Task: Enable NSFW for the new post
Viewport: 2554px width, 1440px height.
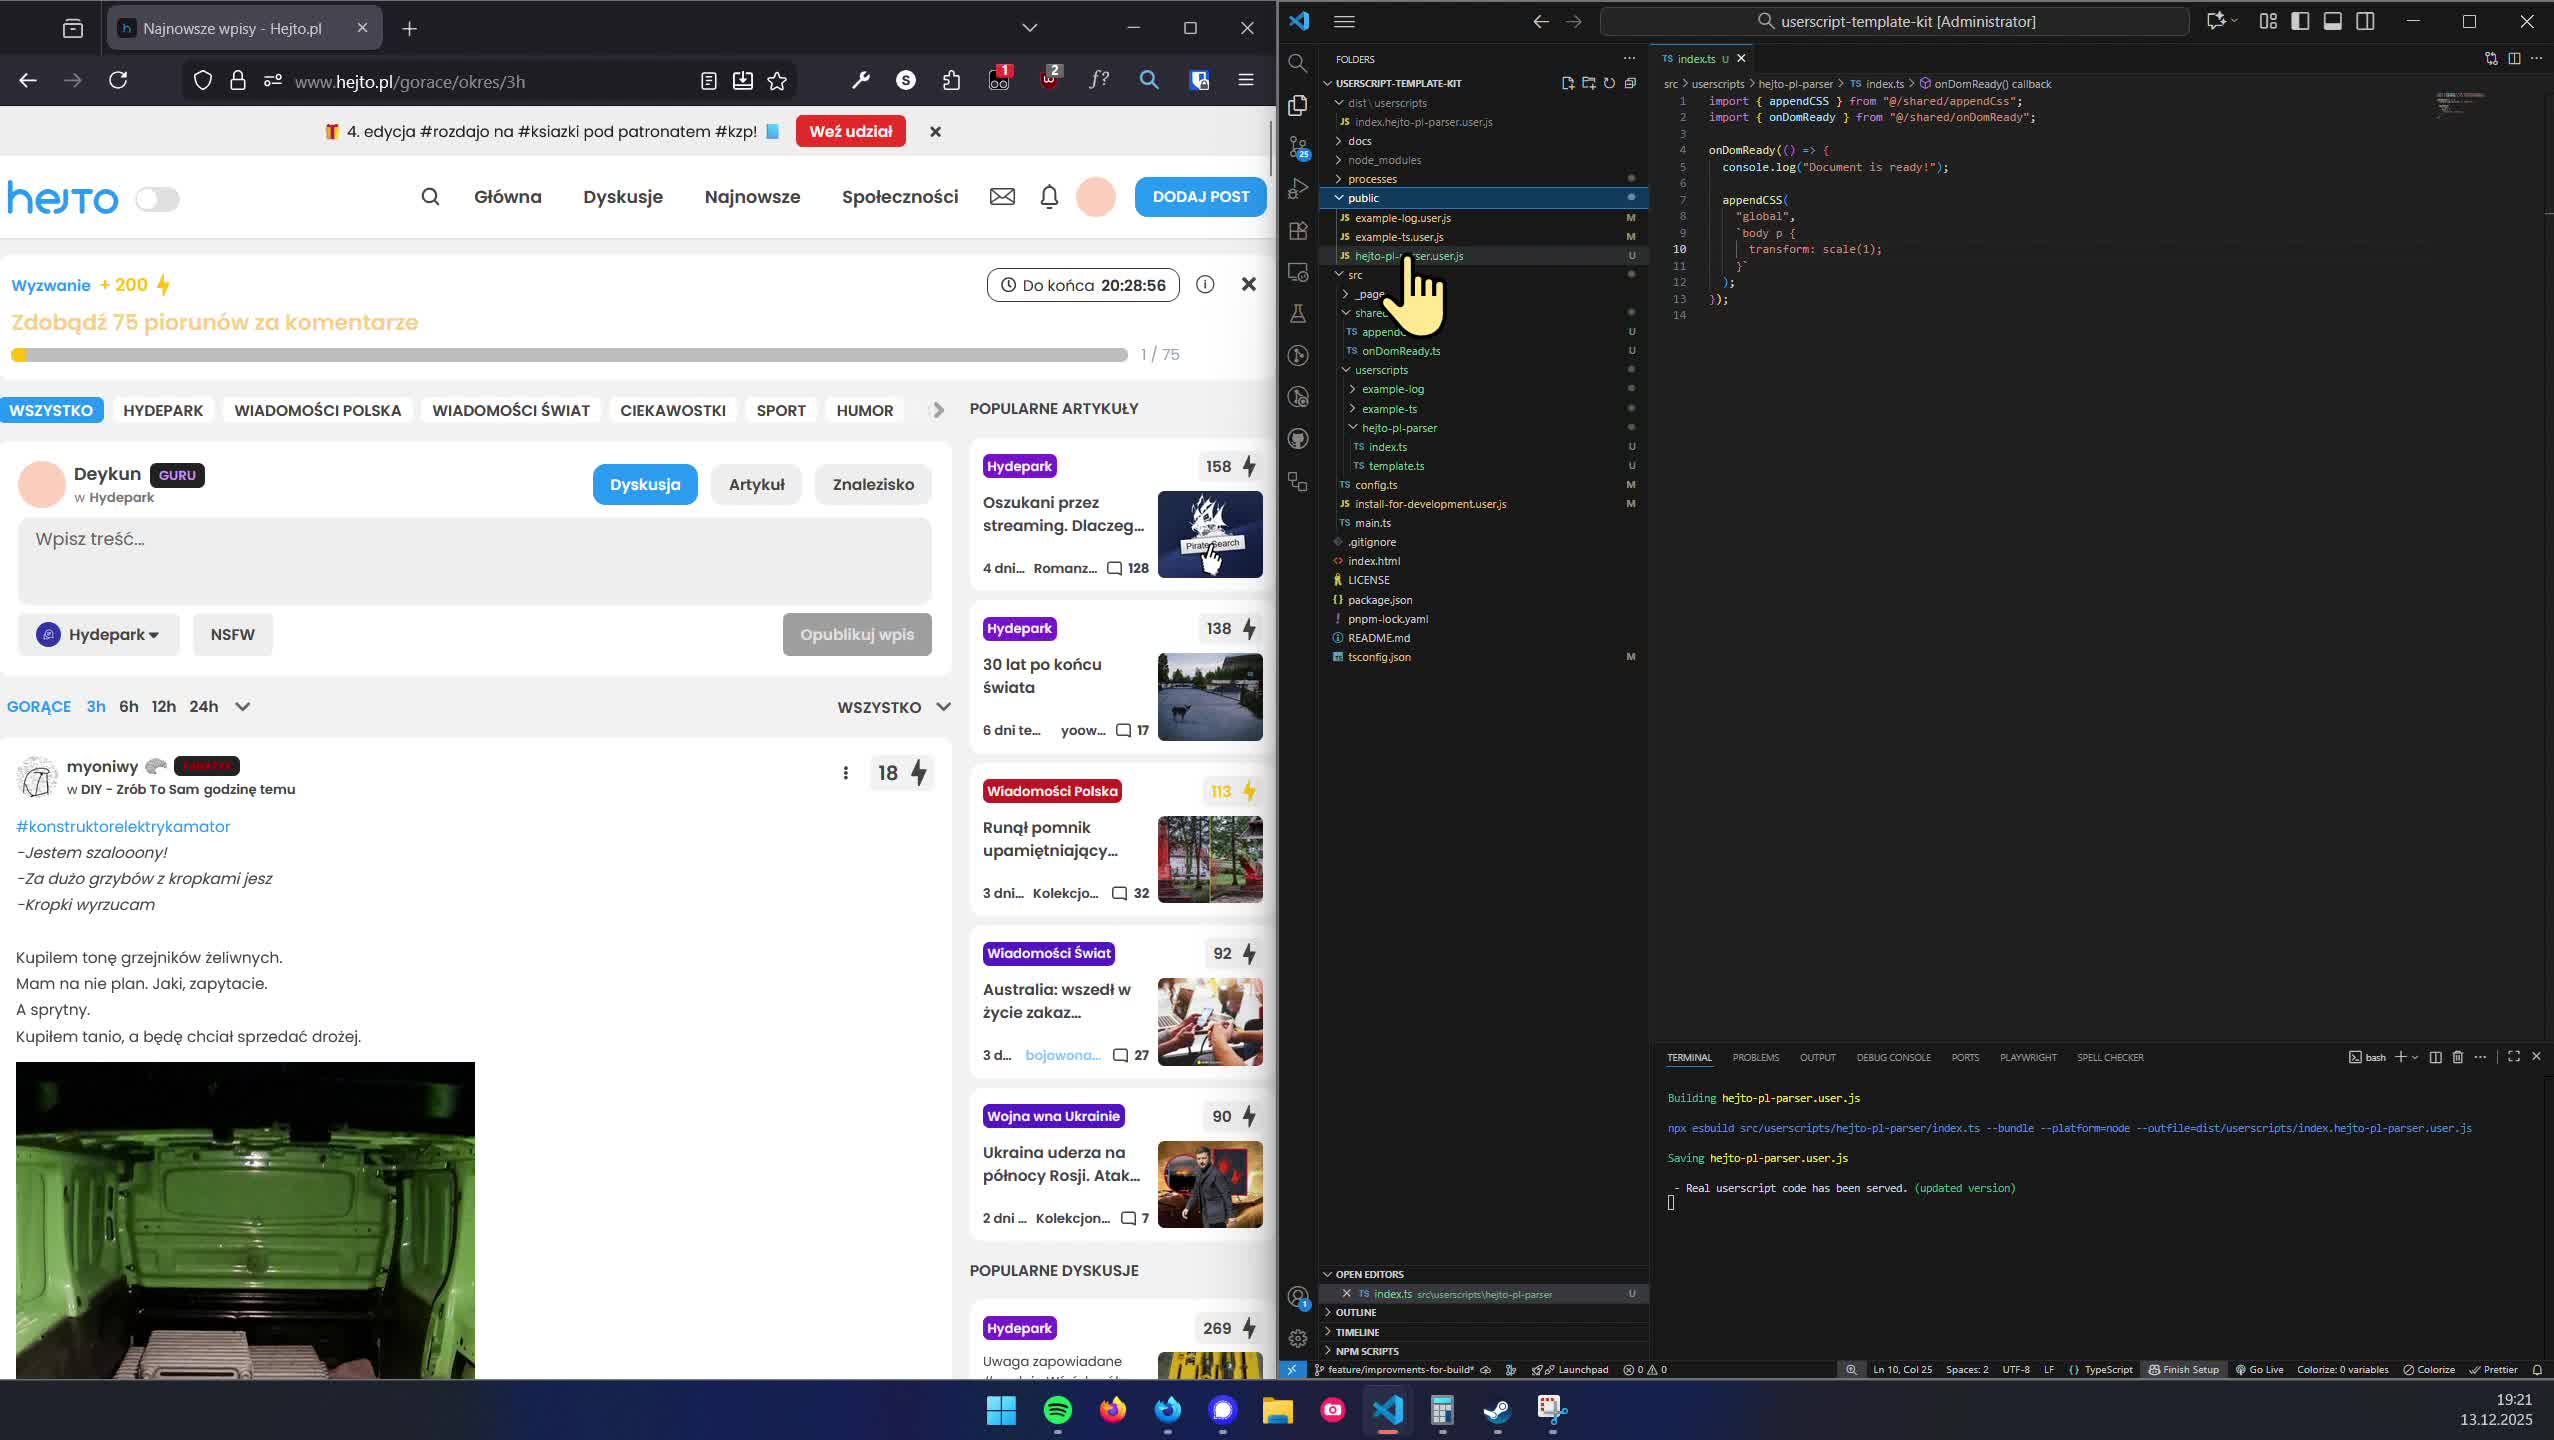Action: tap(232, 634)
